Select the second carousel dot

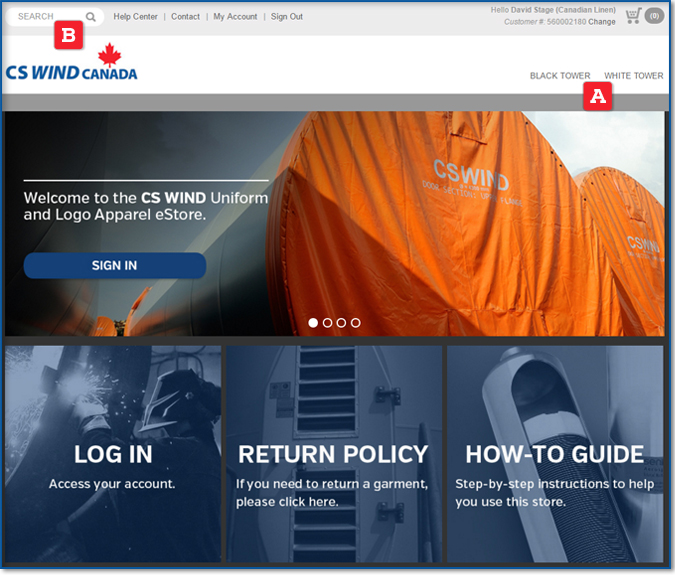[x=328, y=323]
